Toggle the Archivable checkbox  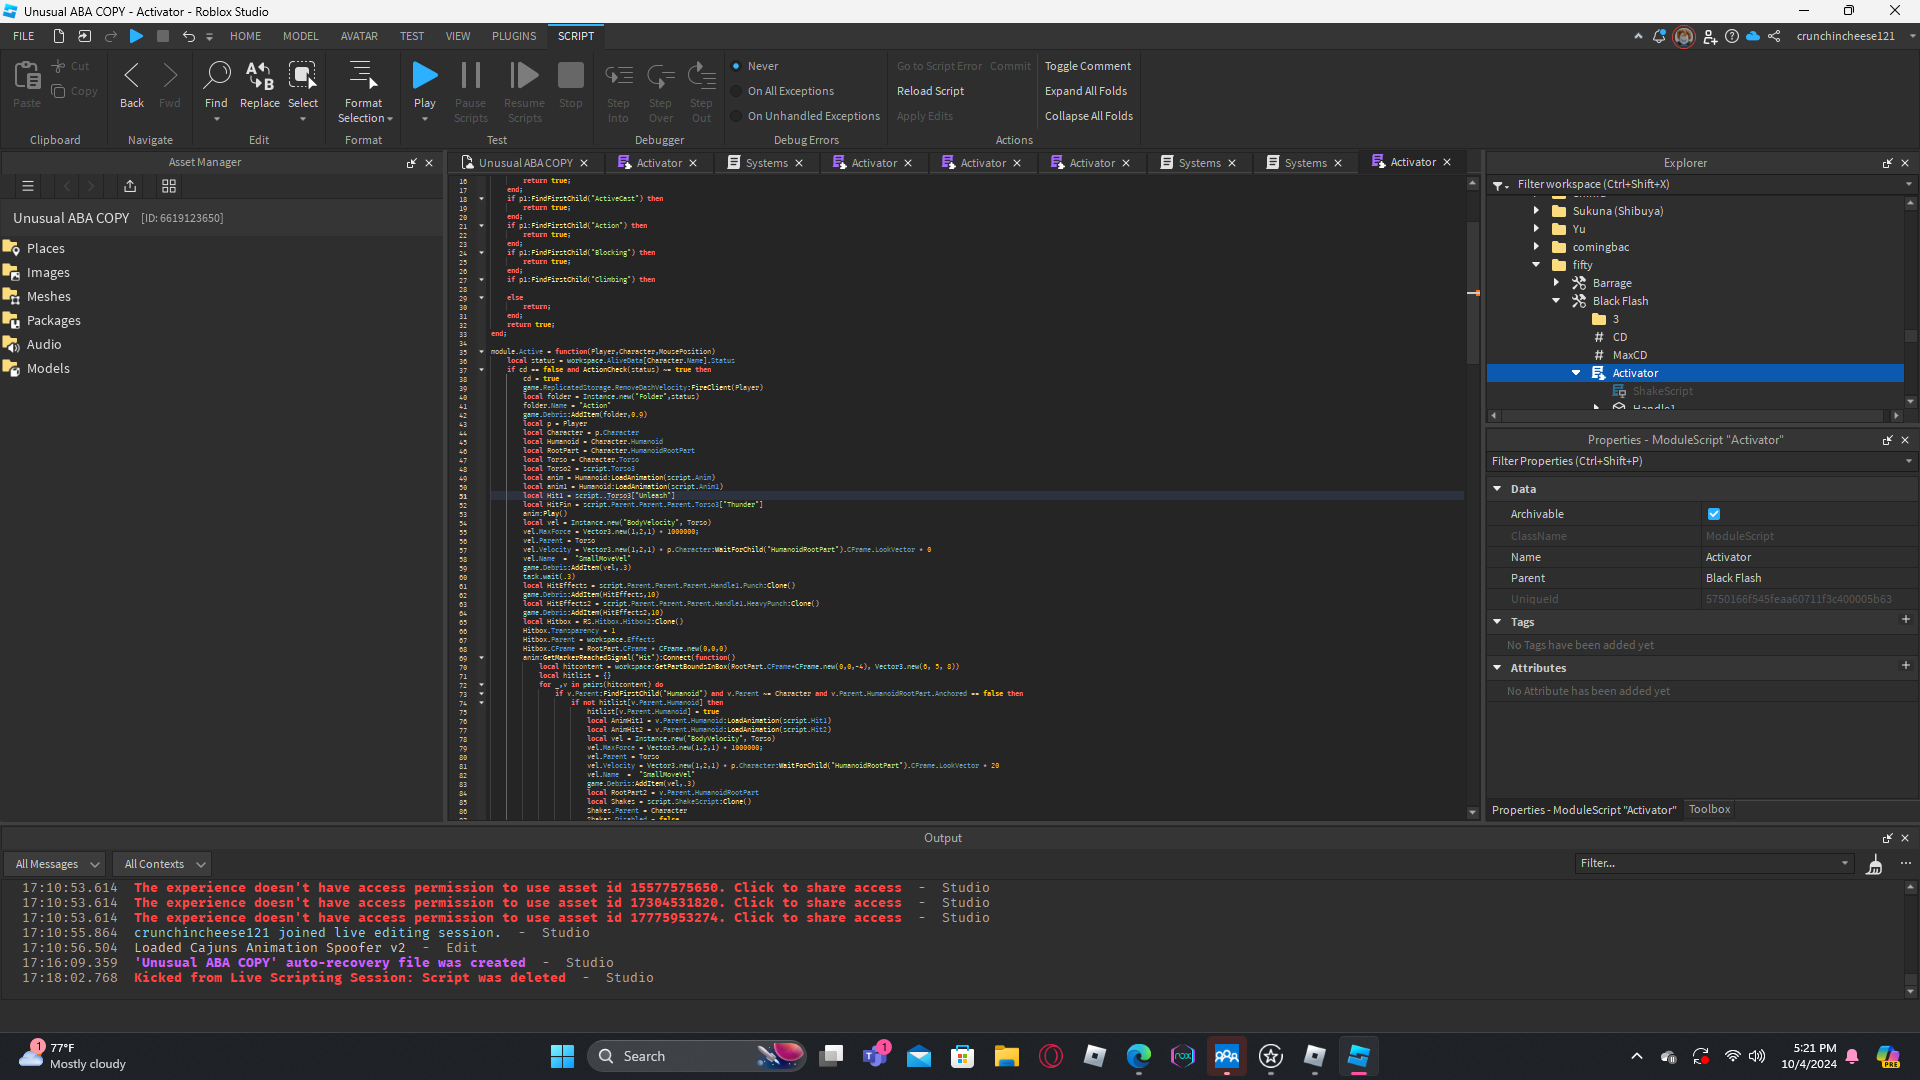coord(1714,514)
